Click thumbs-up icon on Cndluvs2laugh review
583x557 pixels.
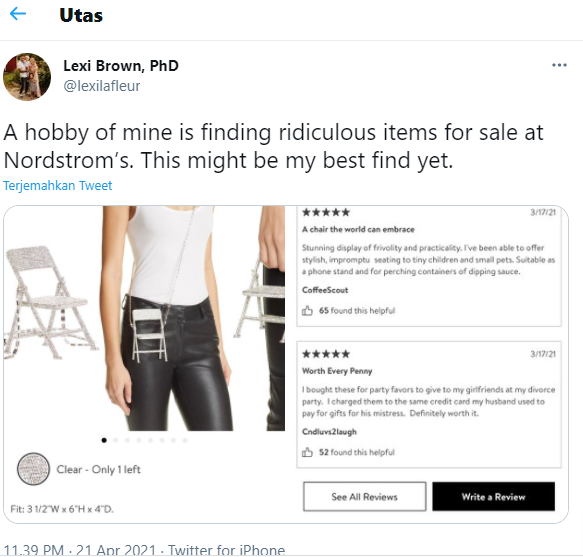307,452
